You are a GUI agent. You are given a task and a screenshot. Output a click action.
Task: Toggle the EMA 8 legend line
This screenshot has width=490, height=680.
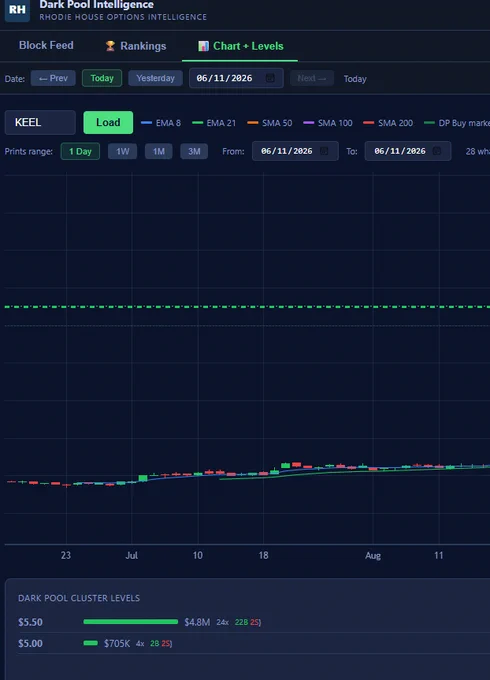tap(161, 123)
